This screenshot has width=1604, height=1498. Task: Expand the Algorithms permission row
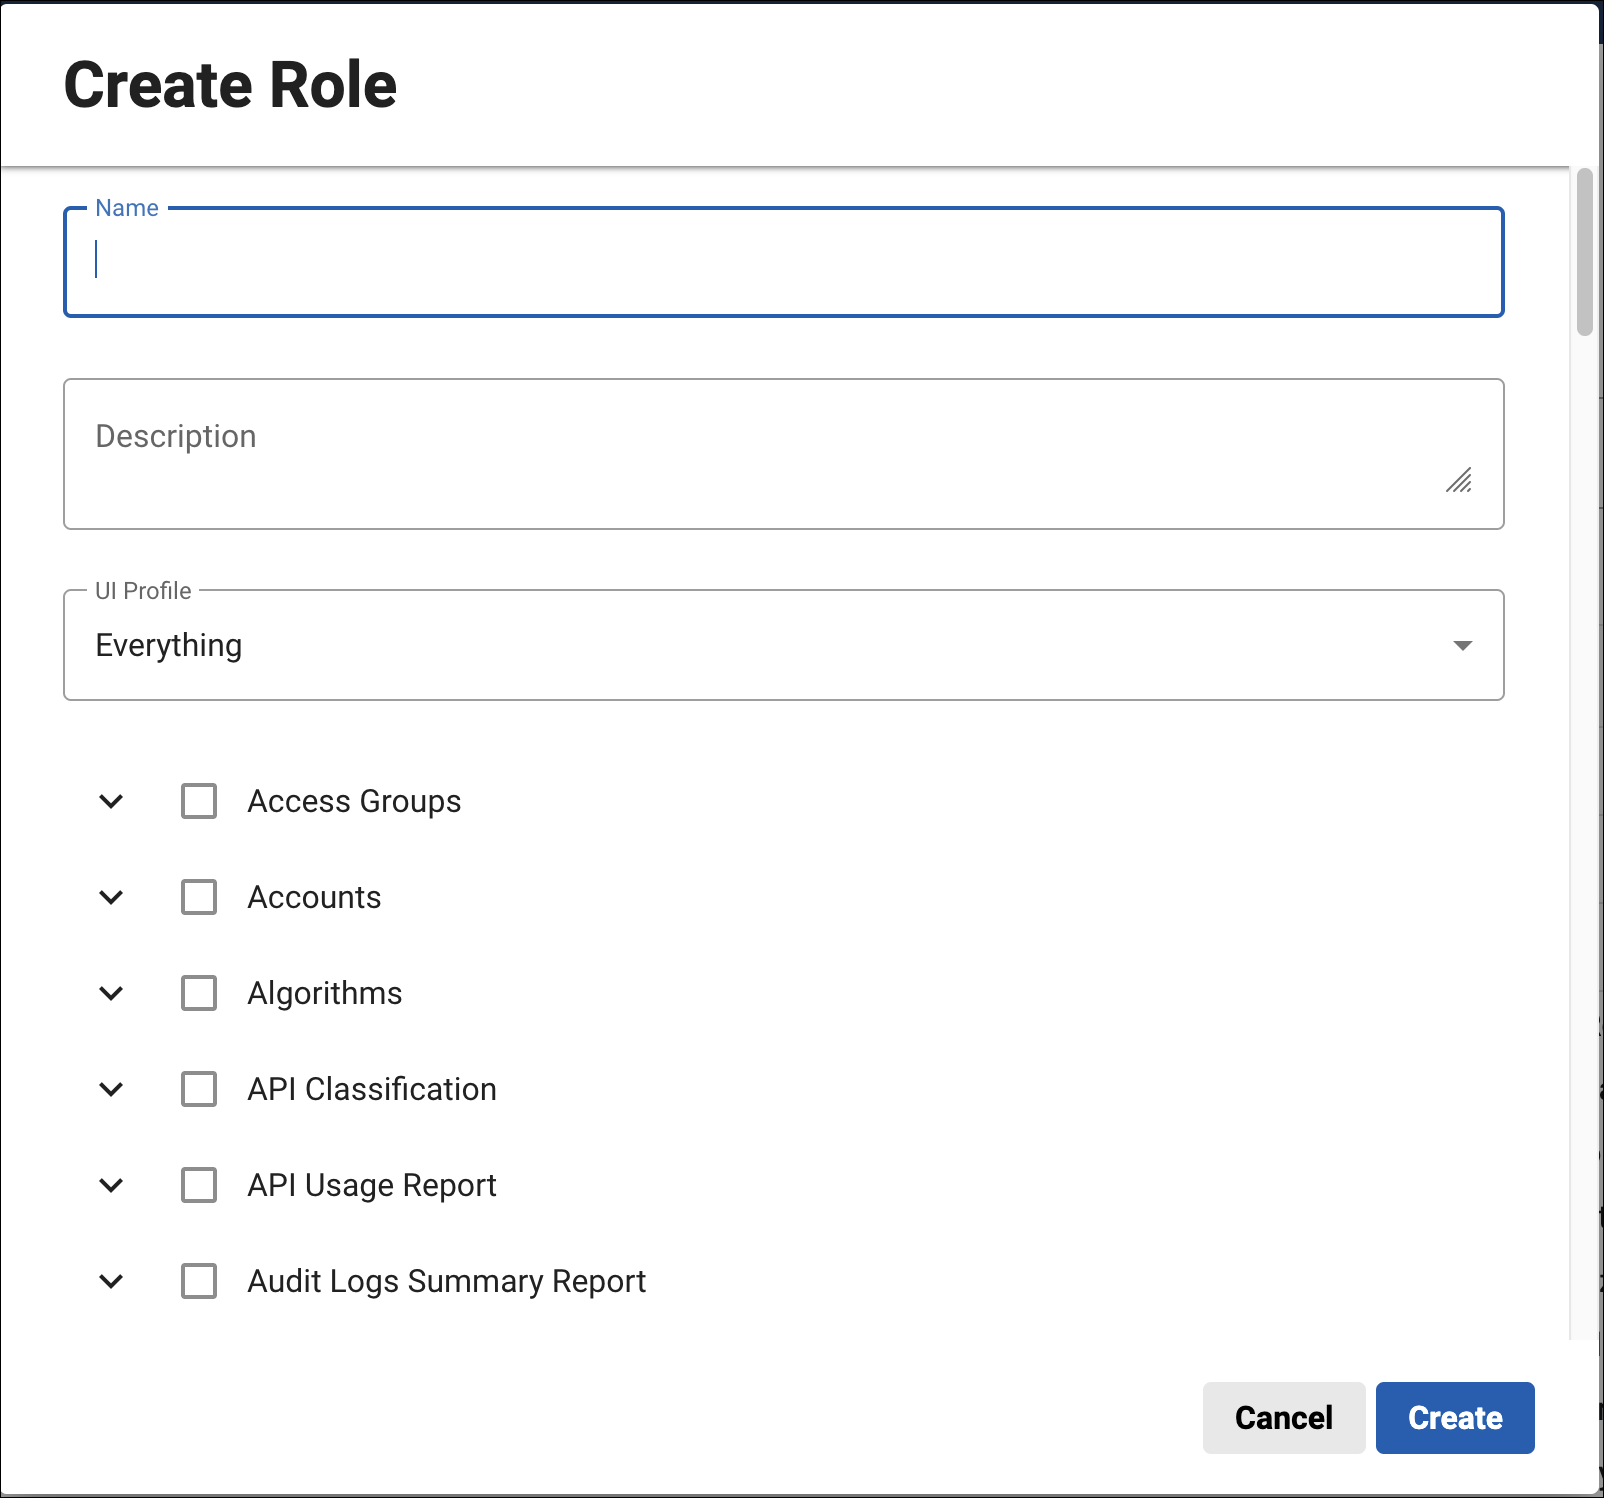coord(111,993)
